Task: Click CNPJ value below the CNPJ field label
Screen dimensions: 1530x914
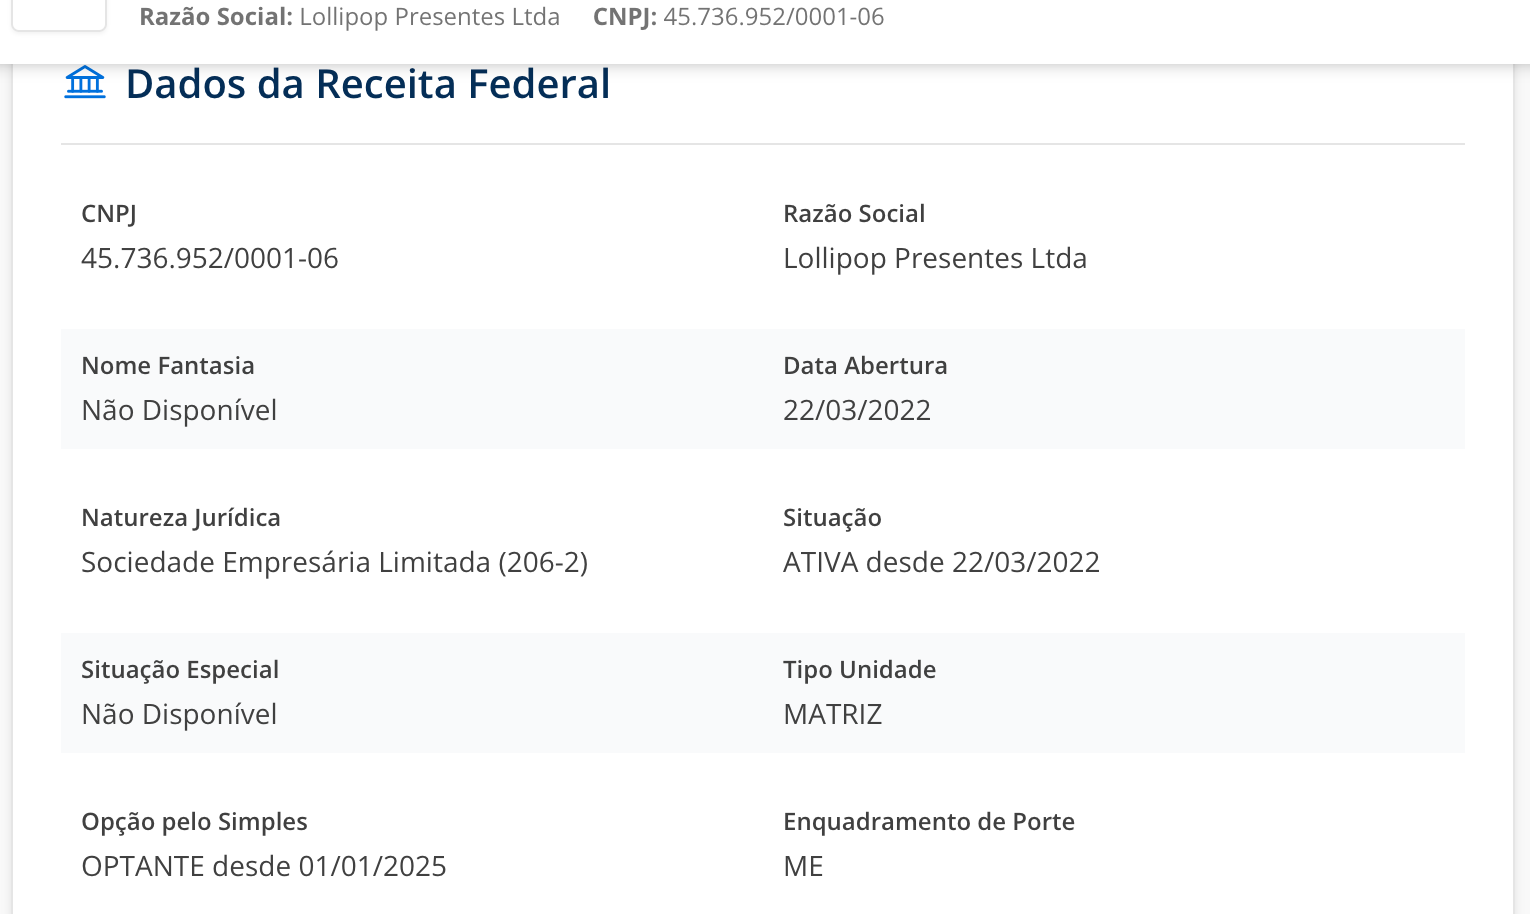Action: click(x=210, y=258)
